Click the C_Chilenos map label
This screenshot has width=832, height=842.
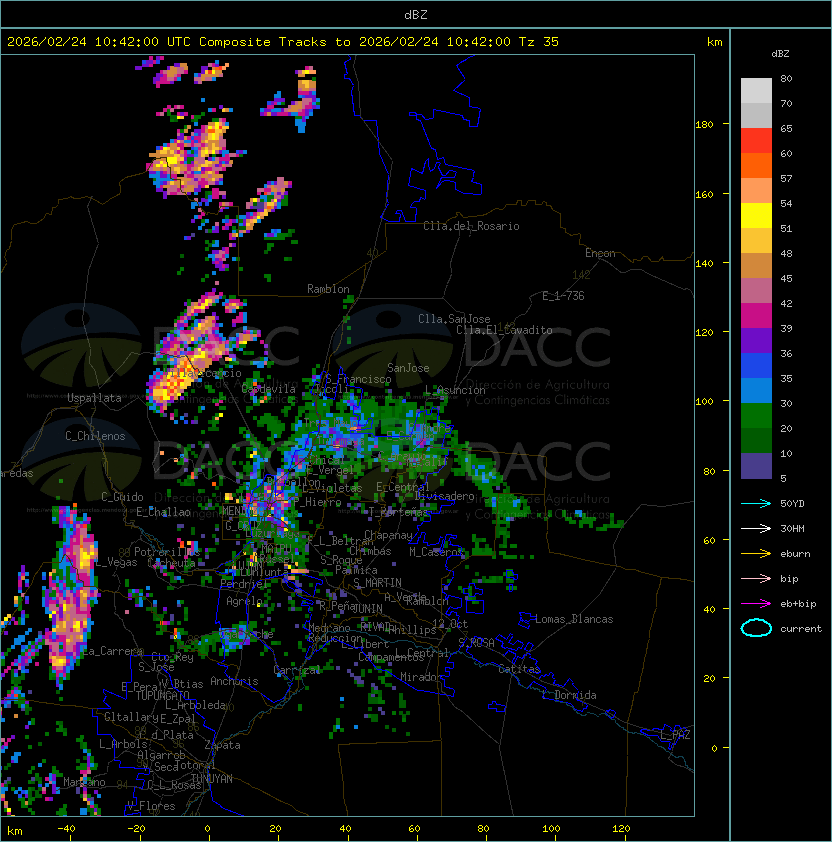click(x=96, y=436)
